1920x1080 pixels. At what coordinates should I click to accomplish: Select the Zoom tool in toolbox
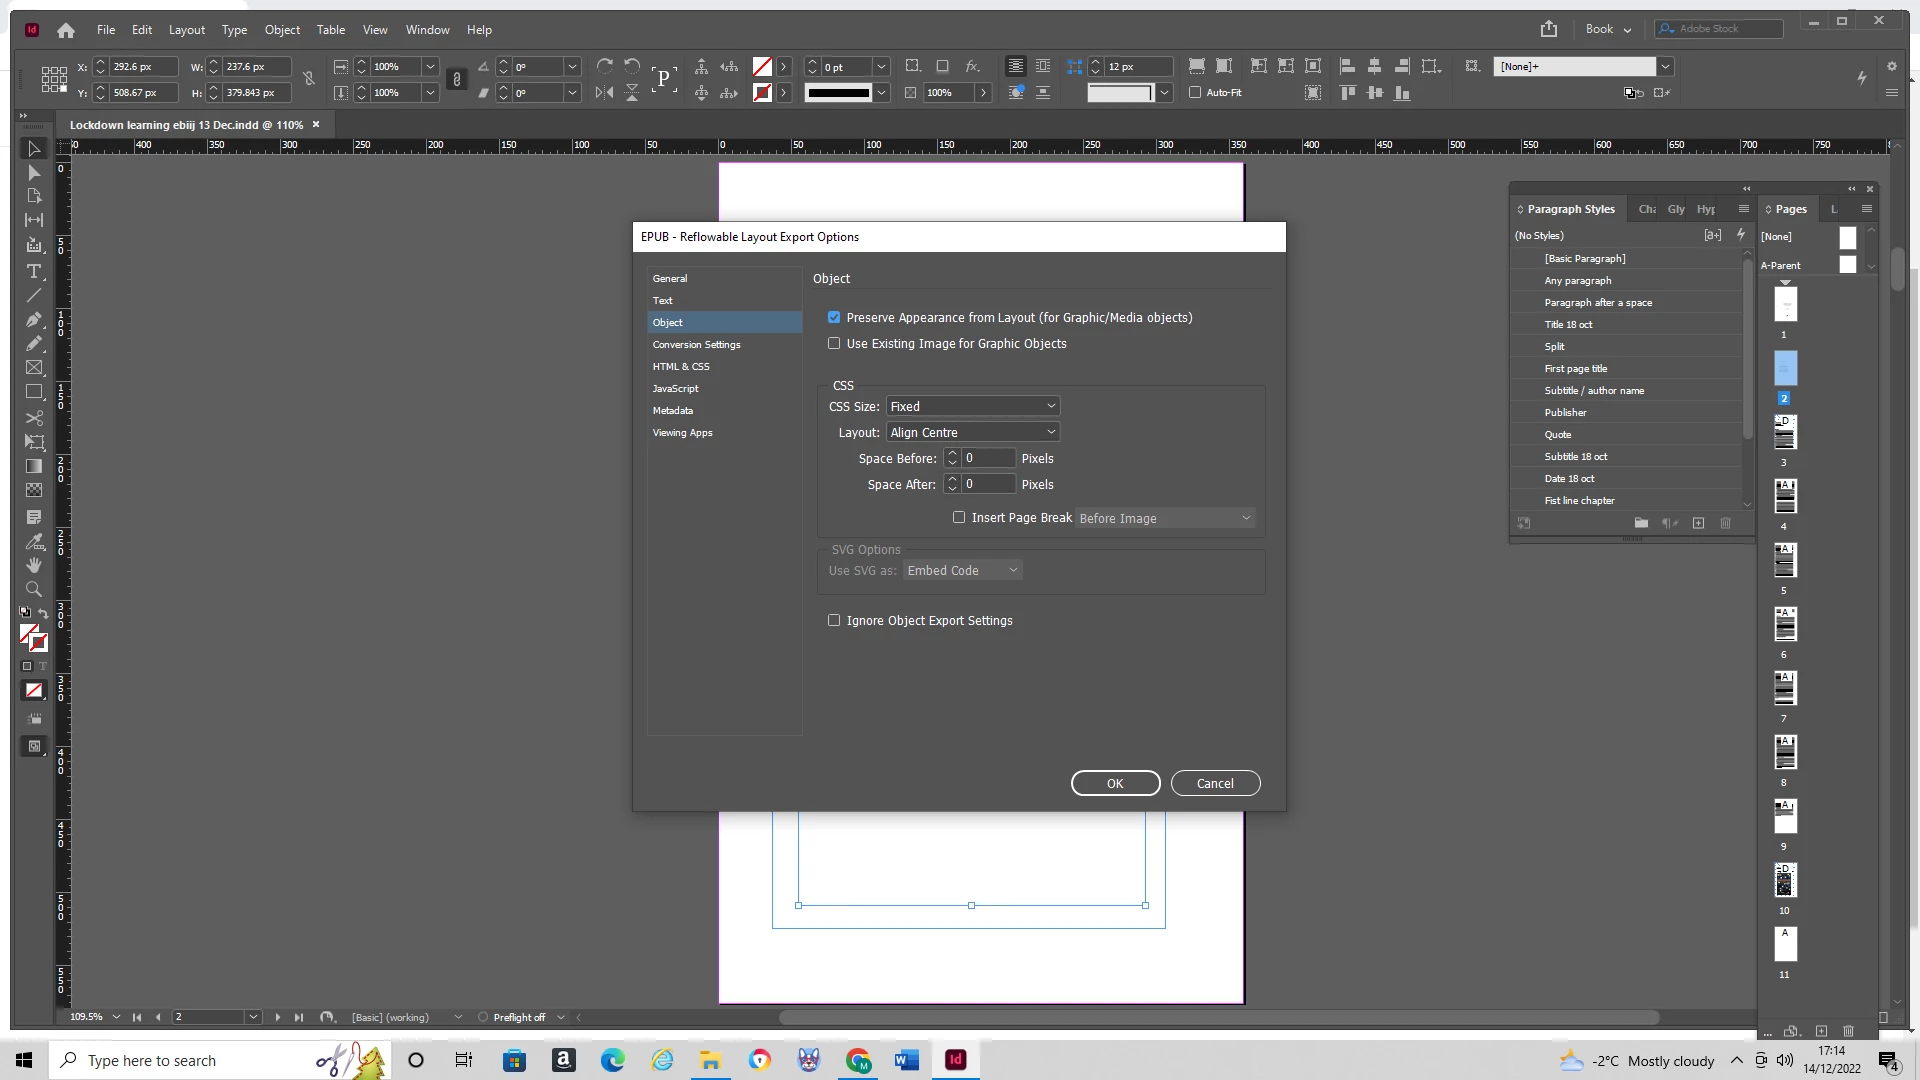pyautogui.click(x=34, y=590)
